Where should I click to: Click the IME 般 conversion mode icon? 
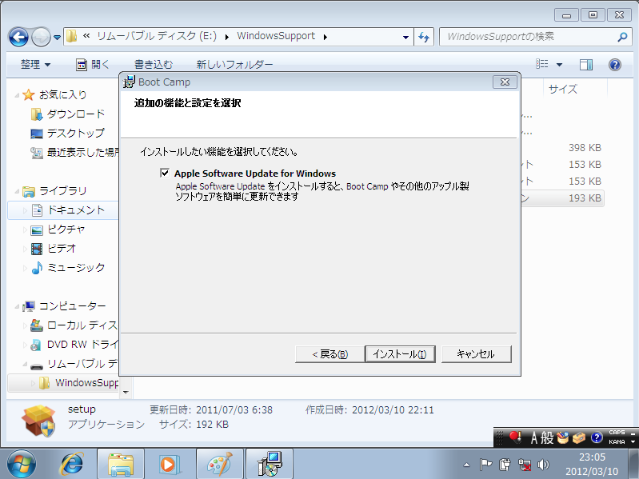[547, 438]
